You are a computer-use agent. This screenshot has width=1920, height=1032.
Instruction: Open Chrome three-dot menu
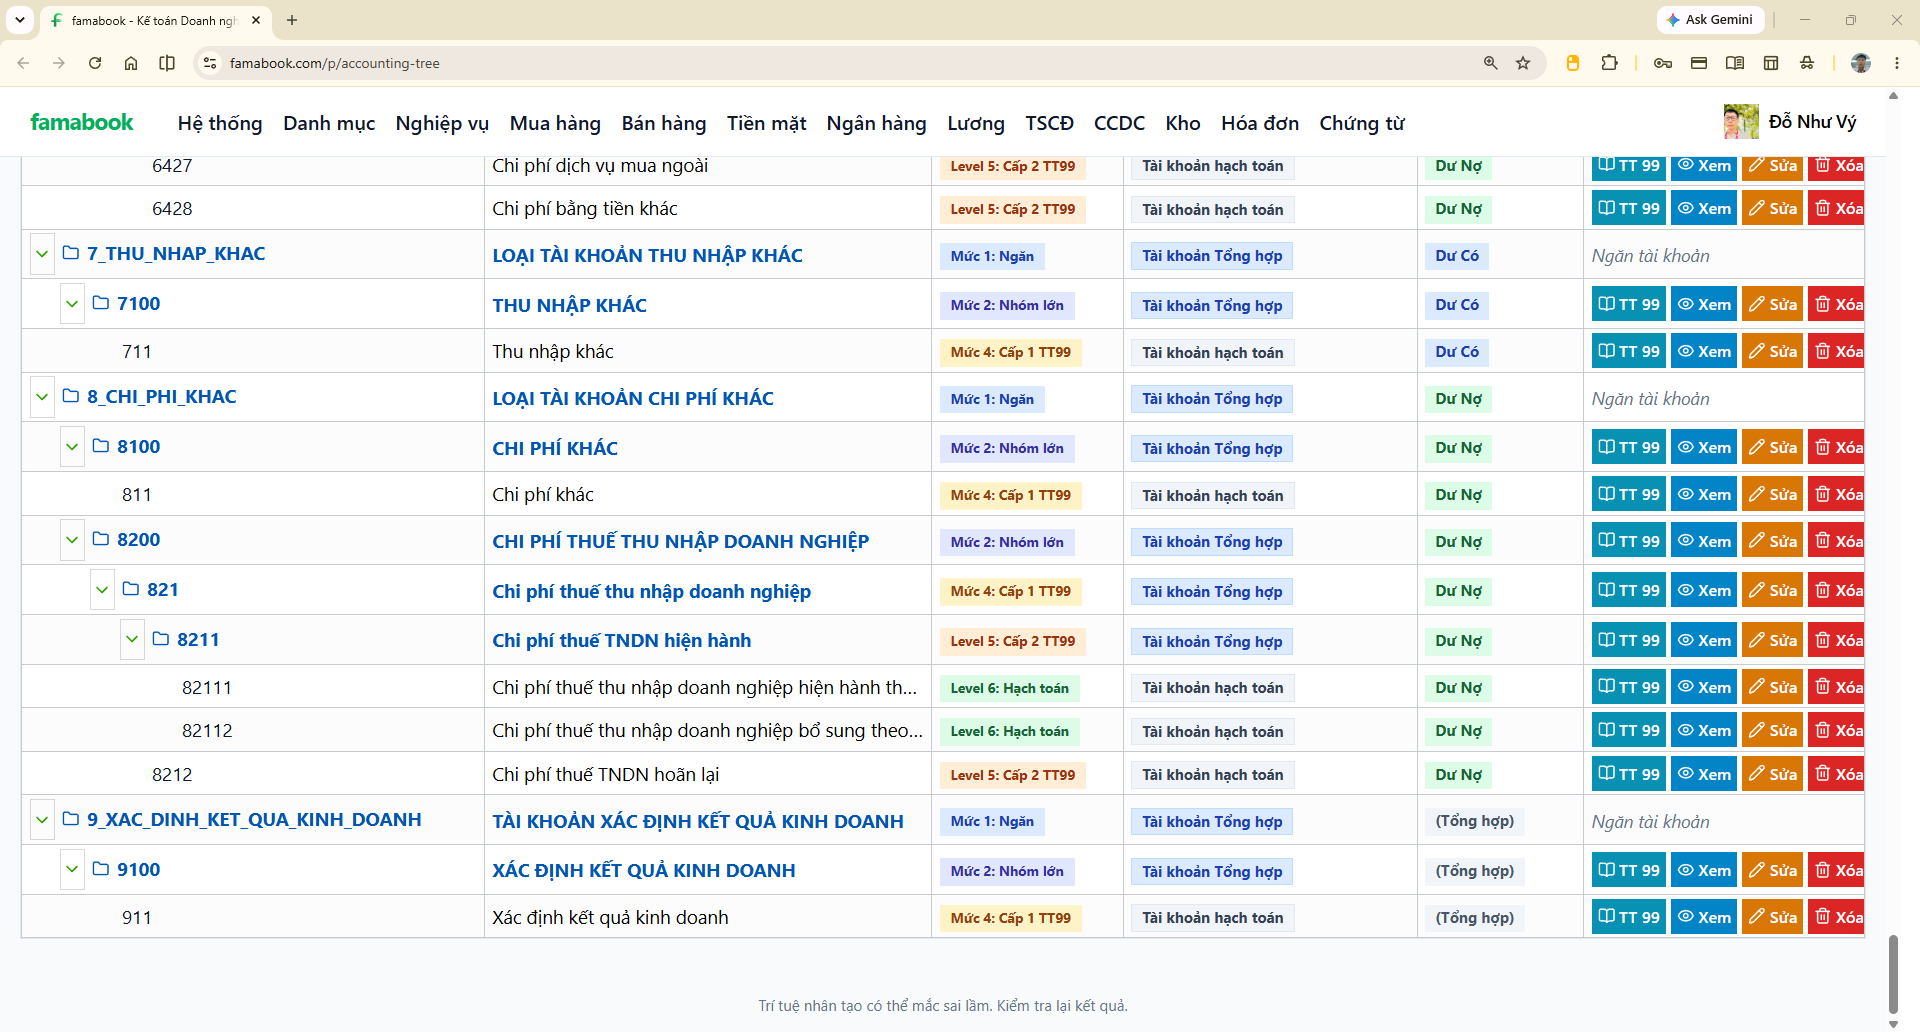1897,63
